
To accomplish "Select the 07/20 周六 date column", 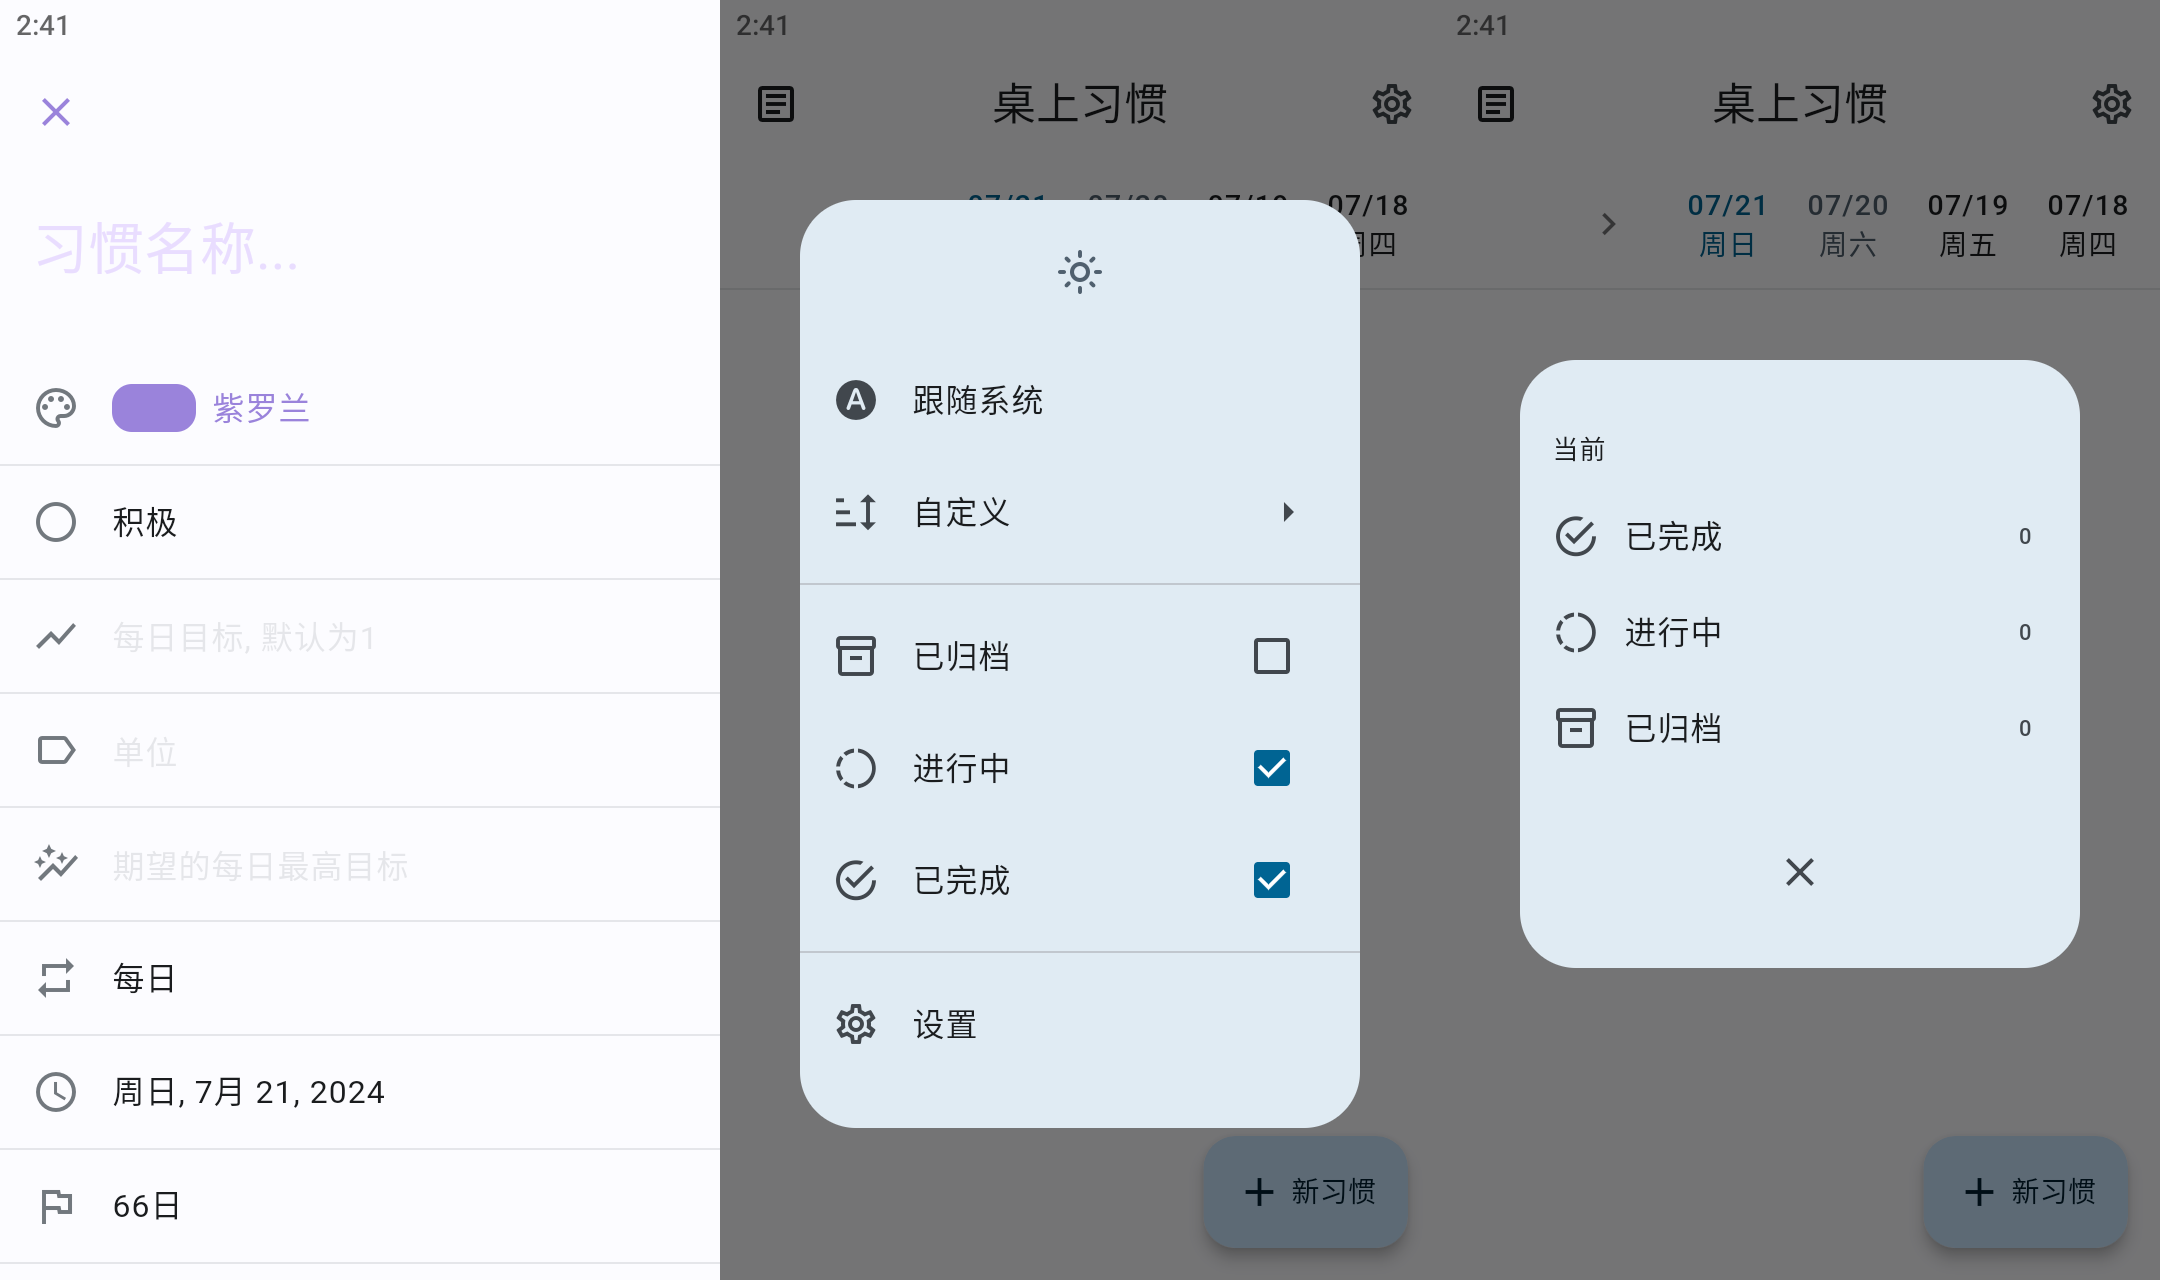I will pos(1848,225).
